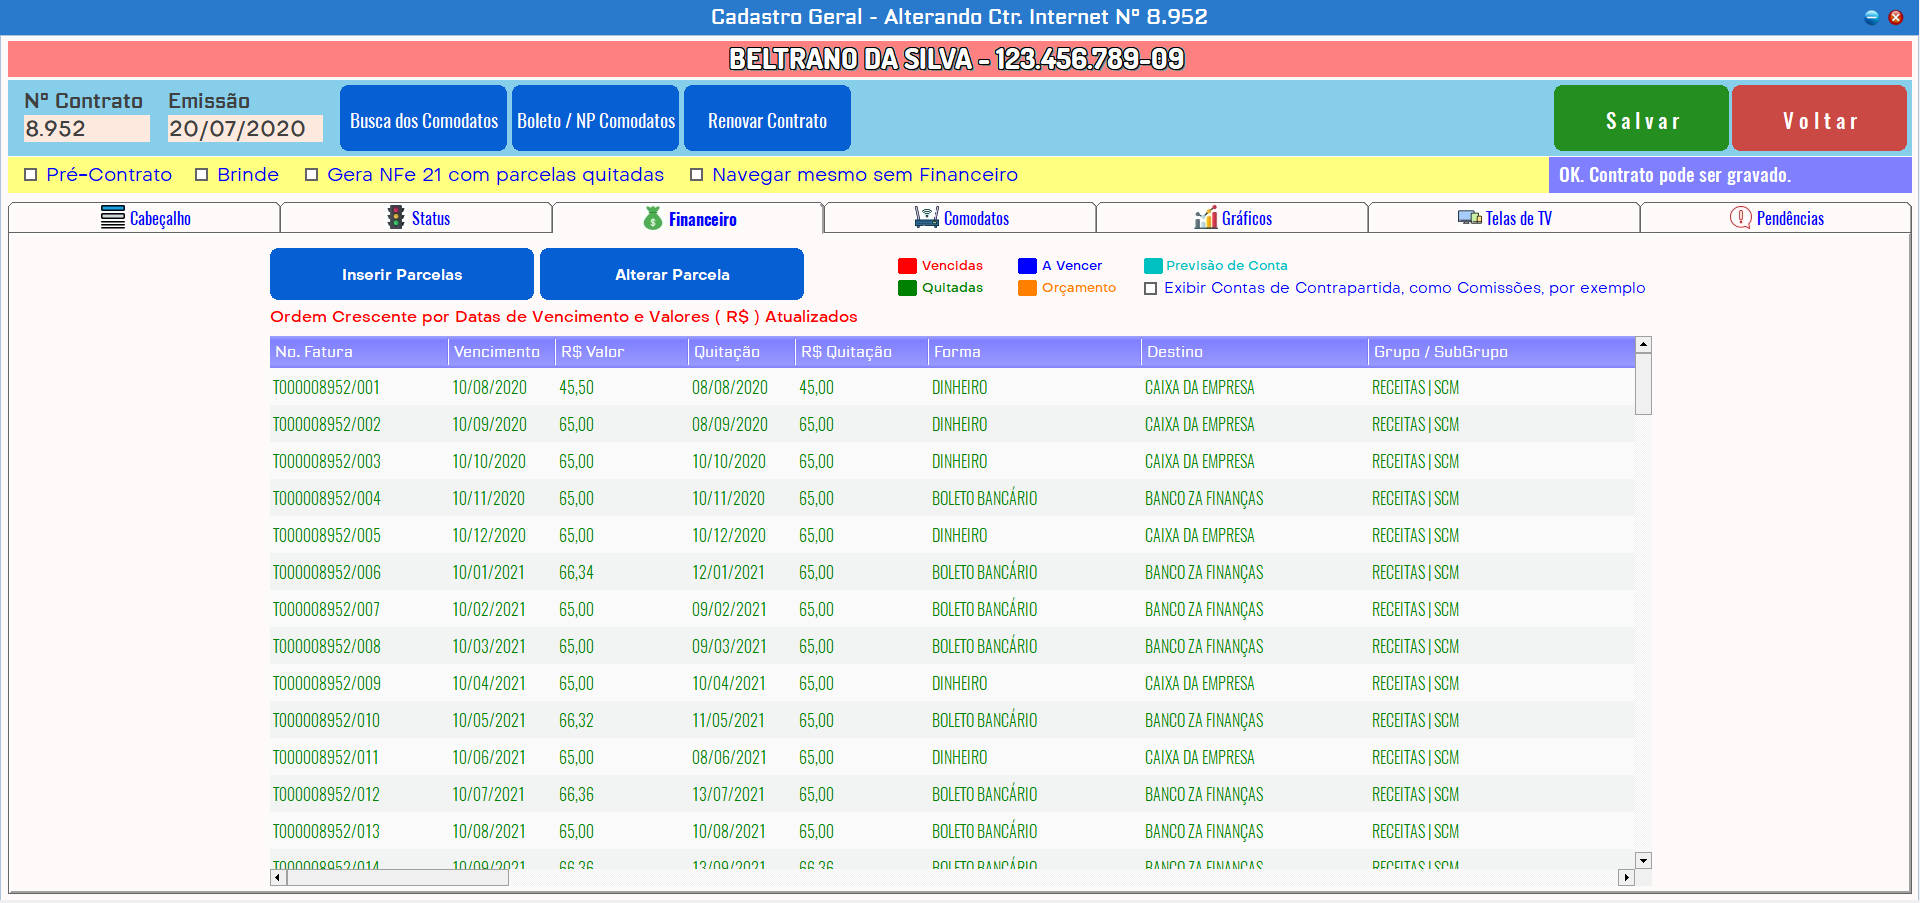Click the Destino column header
This screenshot has width=1920, height=903.
click(1255, 352)
